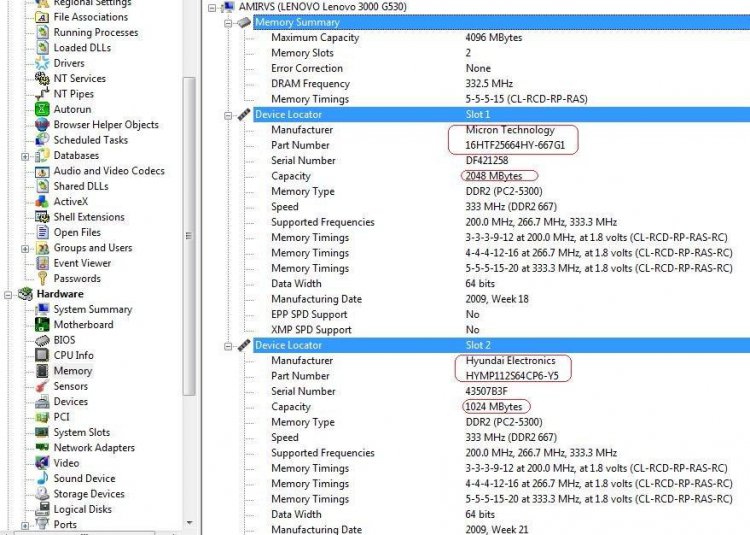The height and width of the screenshot is (535, 750).
Task: Select Storage Devices in the tree
Action: click(x=89, y=494)
